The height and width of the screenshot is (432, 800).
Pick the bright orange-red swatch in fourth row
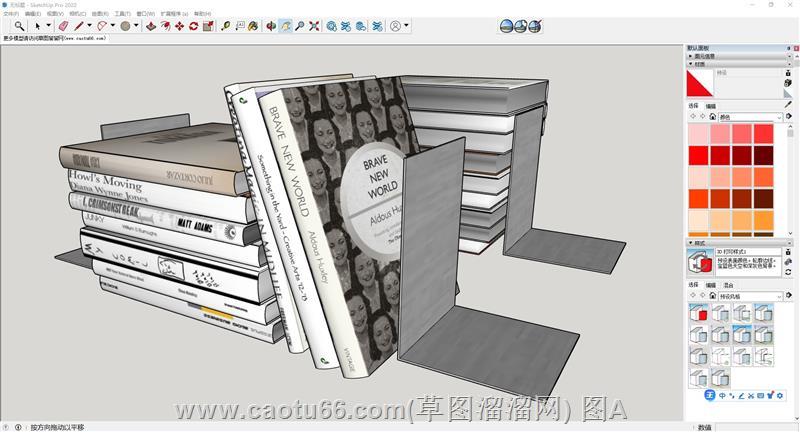(698, 198)
